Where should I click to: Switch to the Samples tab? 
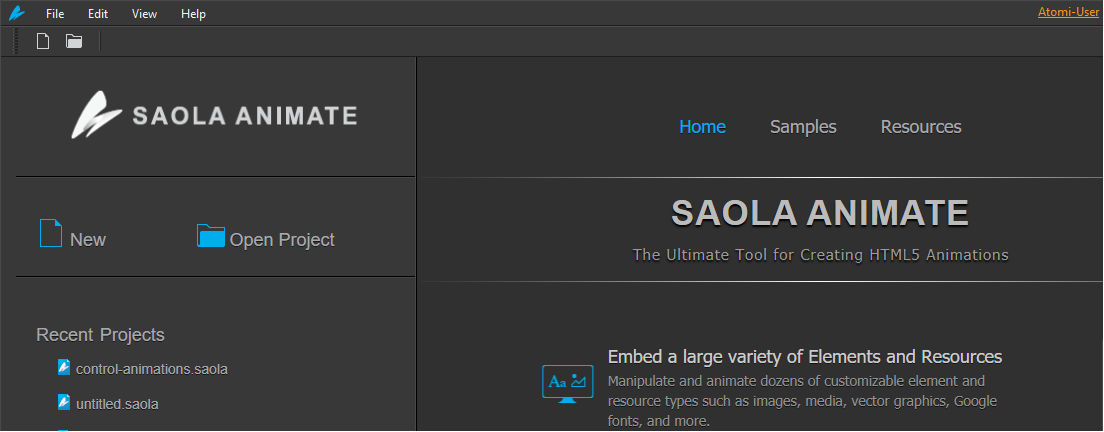pos(803,127)
